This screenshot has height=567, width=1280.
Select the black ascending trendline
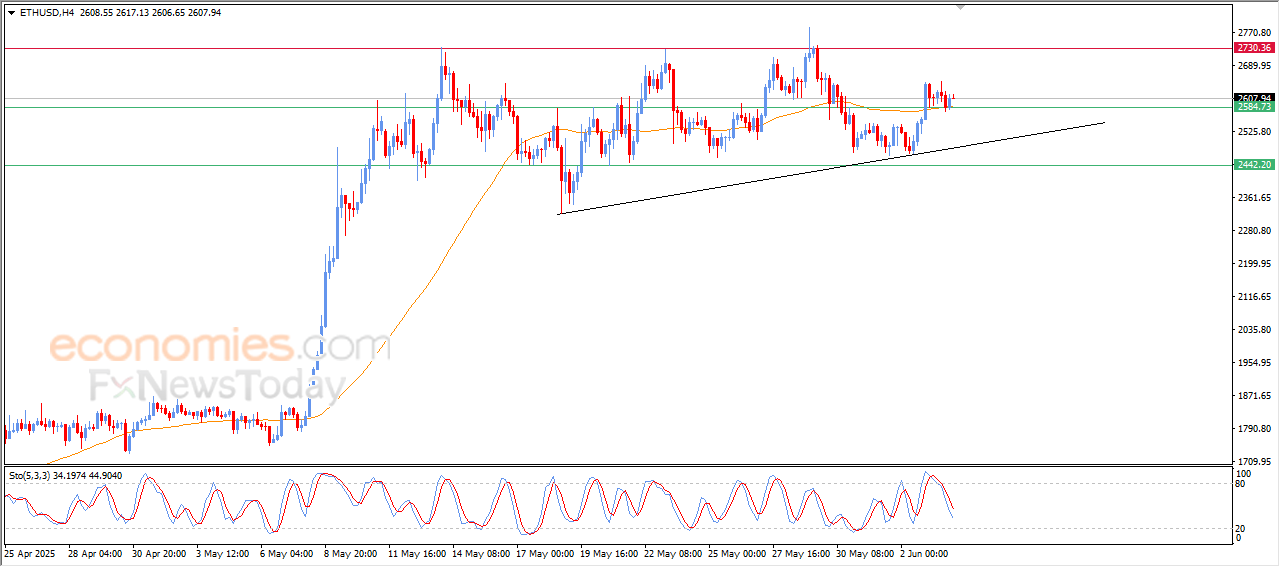[x=831, y=168]
